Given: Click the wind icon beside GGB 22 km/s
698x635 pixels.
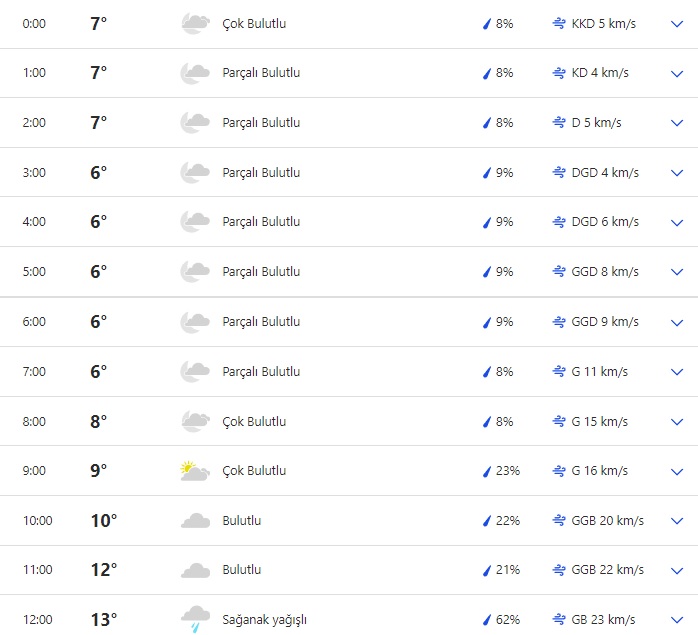Looking at the screenshot, I should point(558,570).
